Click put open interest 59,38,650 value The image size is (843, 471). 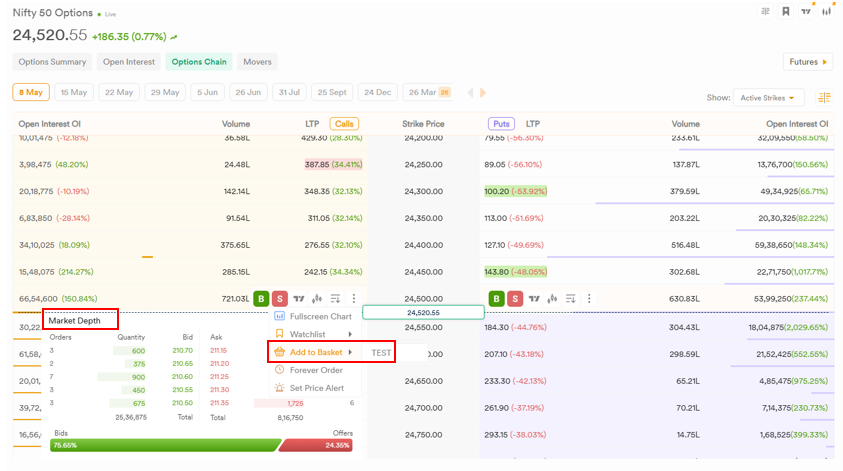tap(773, 245)
